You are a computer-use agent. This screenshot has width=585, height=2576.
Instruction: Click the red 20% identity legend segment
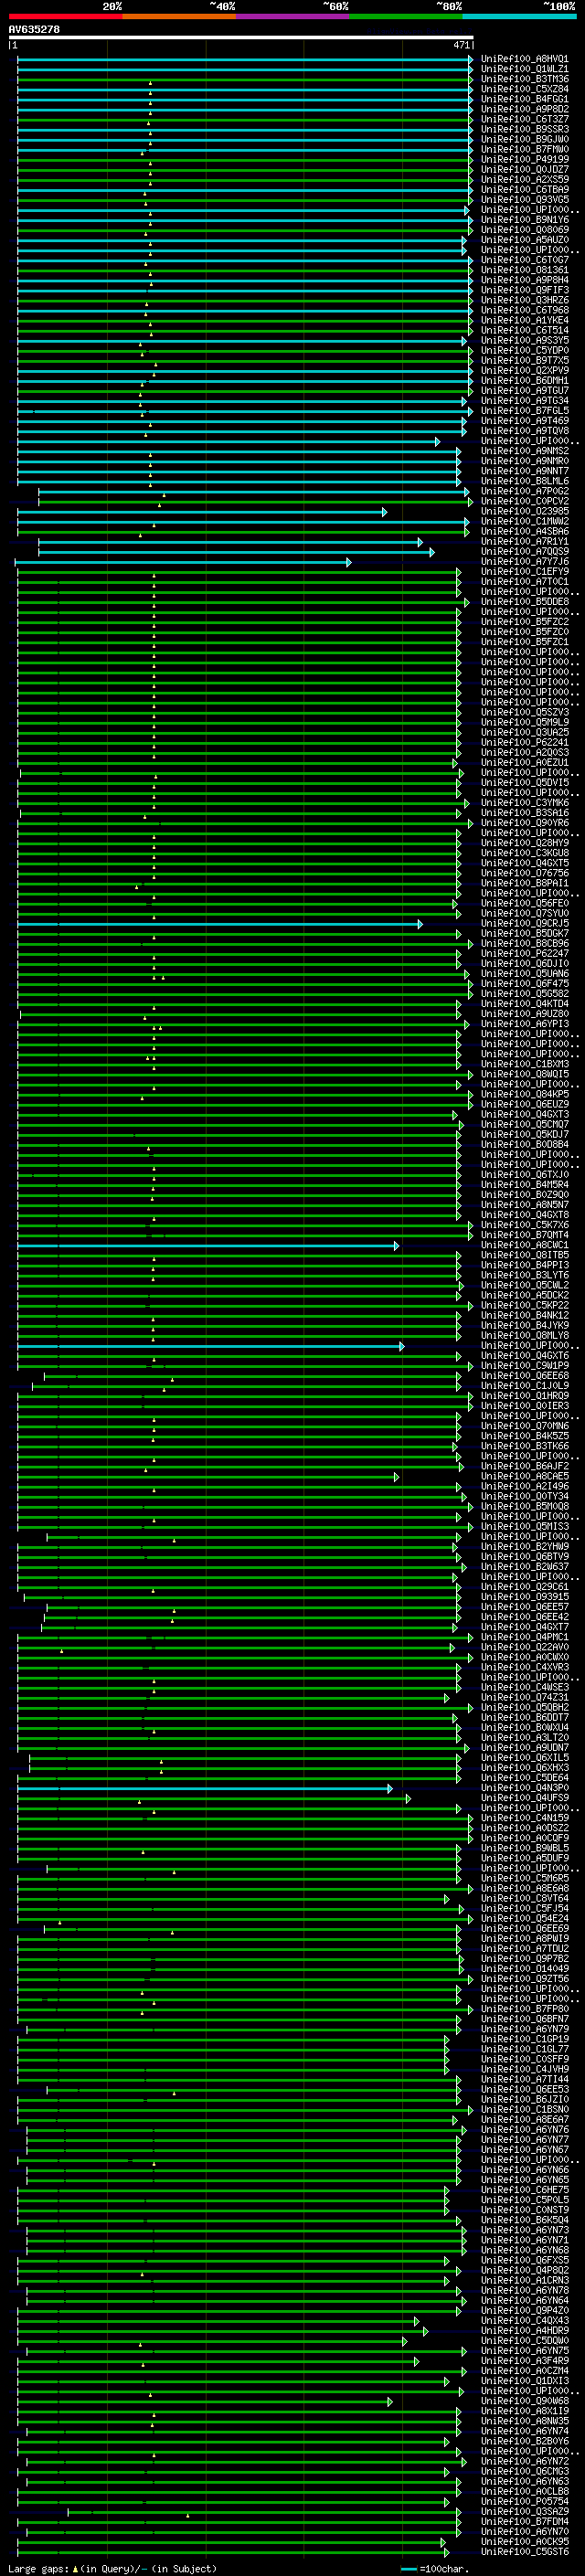(x=65, y=16)
